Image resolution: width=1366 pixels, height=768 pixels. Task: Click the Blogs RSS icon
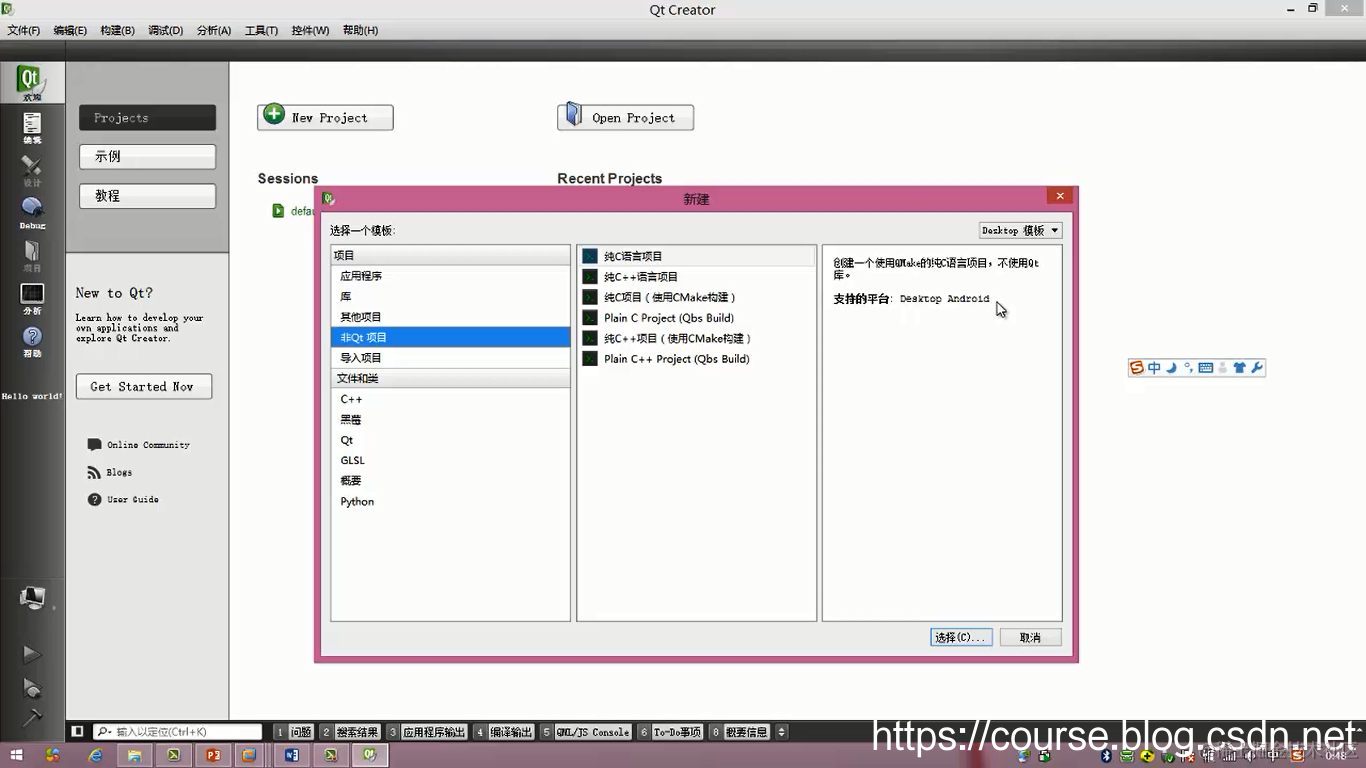(x=94, y=472)
